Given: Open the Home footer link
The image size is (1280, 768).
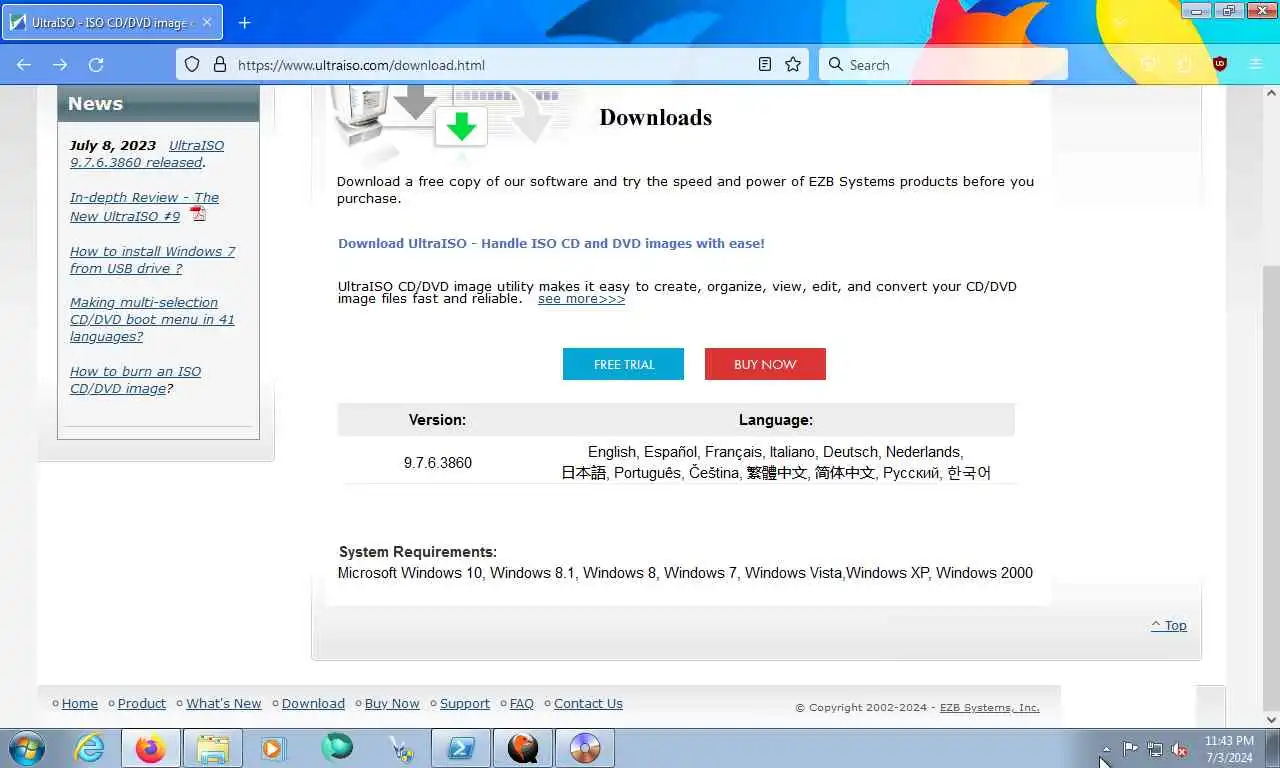Looking at the screenshot, I should [80, 703].
